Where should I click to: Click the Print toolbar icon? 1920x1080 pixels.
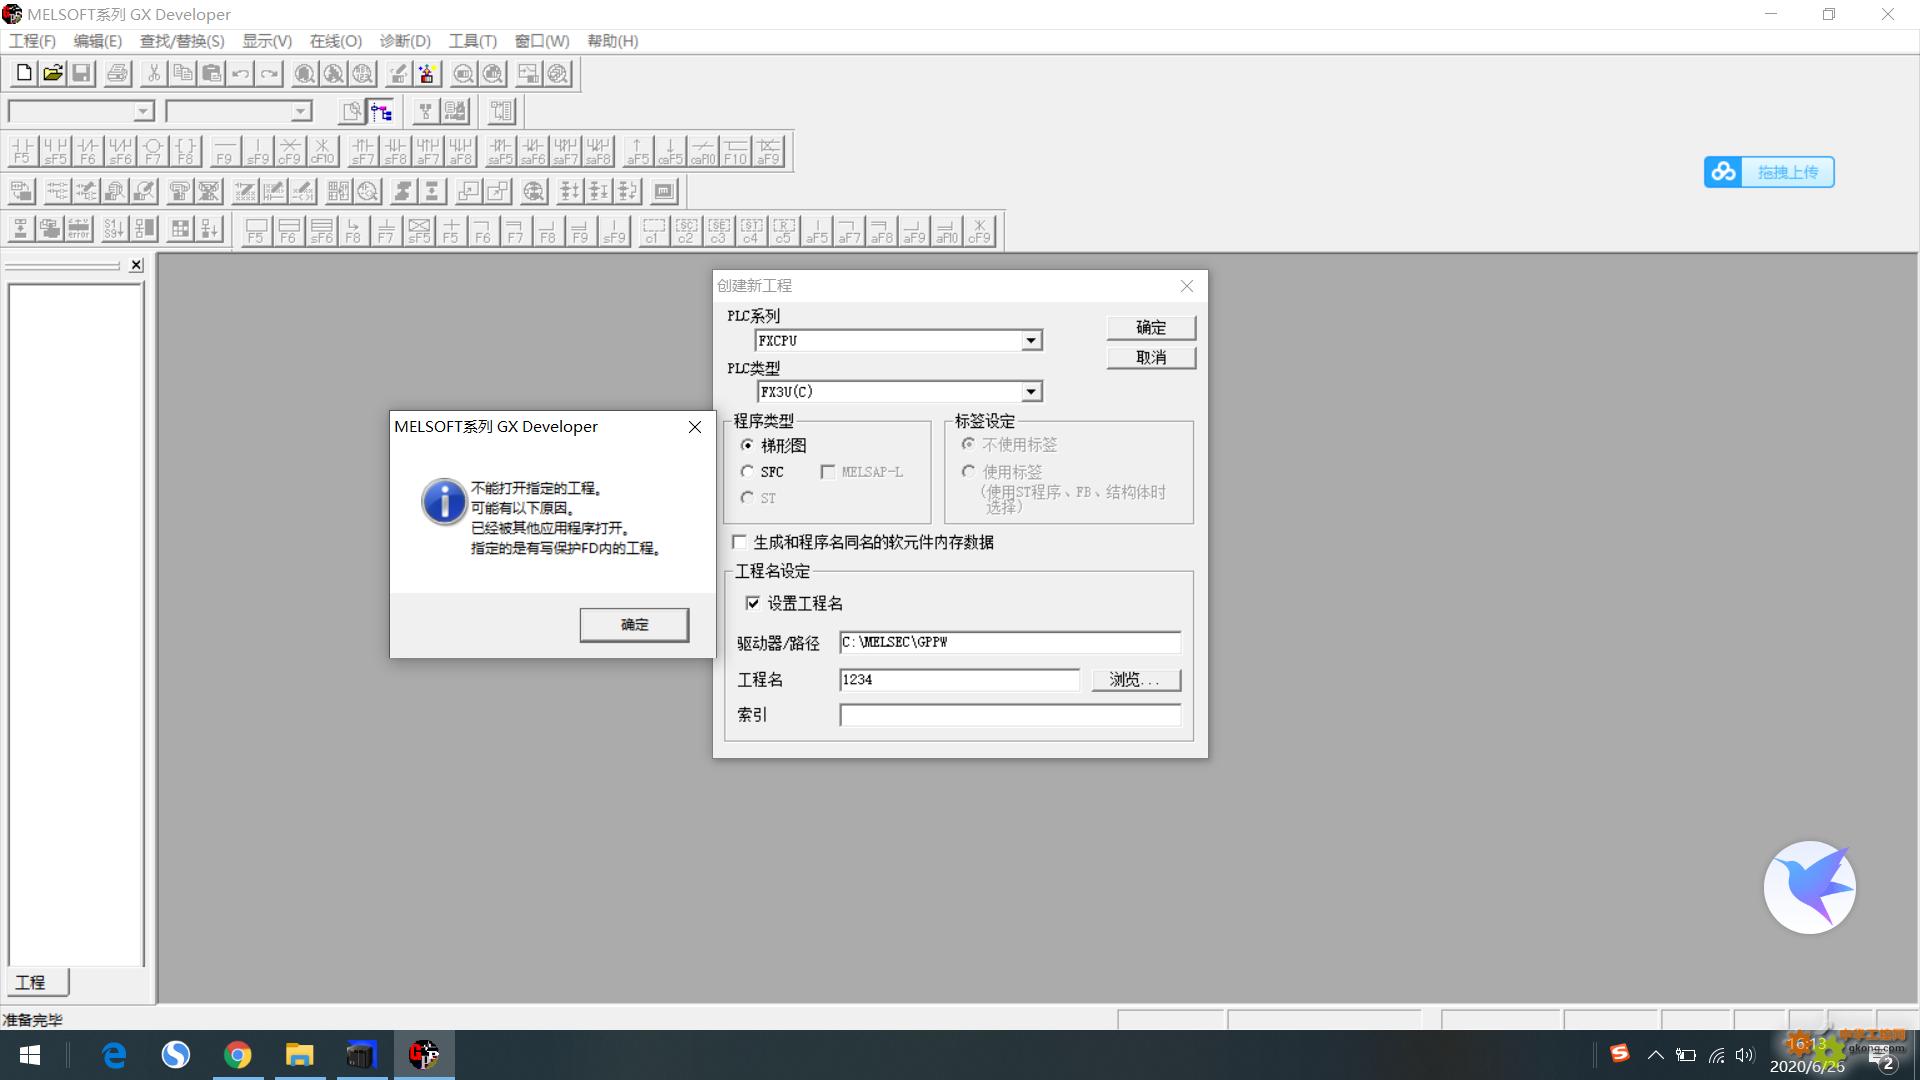117,73
